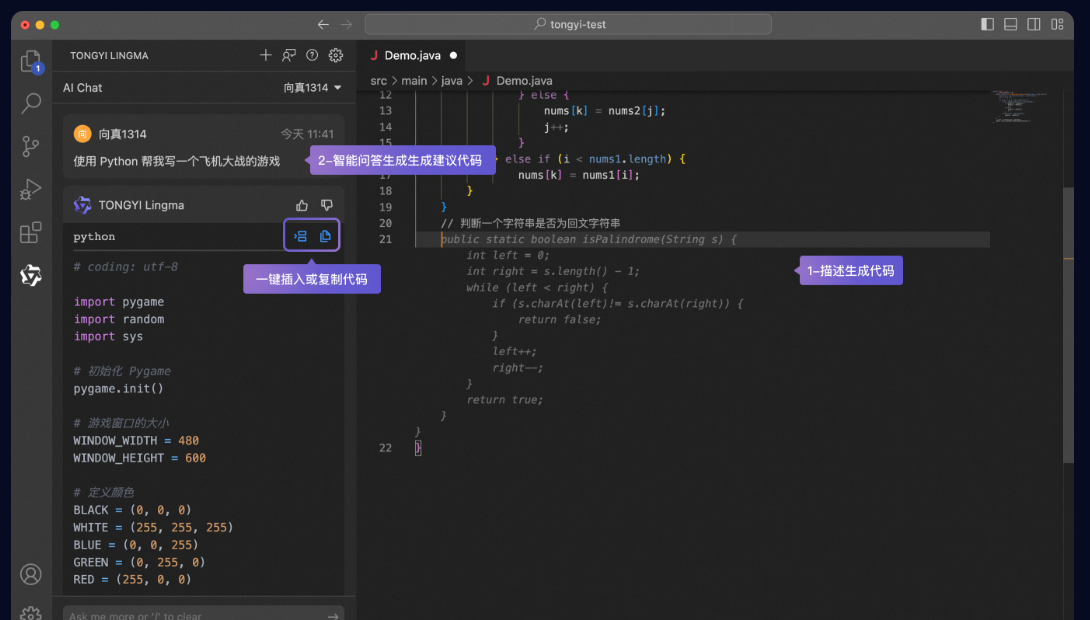This screenshot has height=620, width=1090.
Task: Expand the java breadcrumb folder
Action: pos(452,81)
